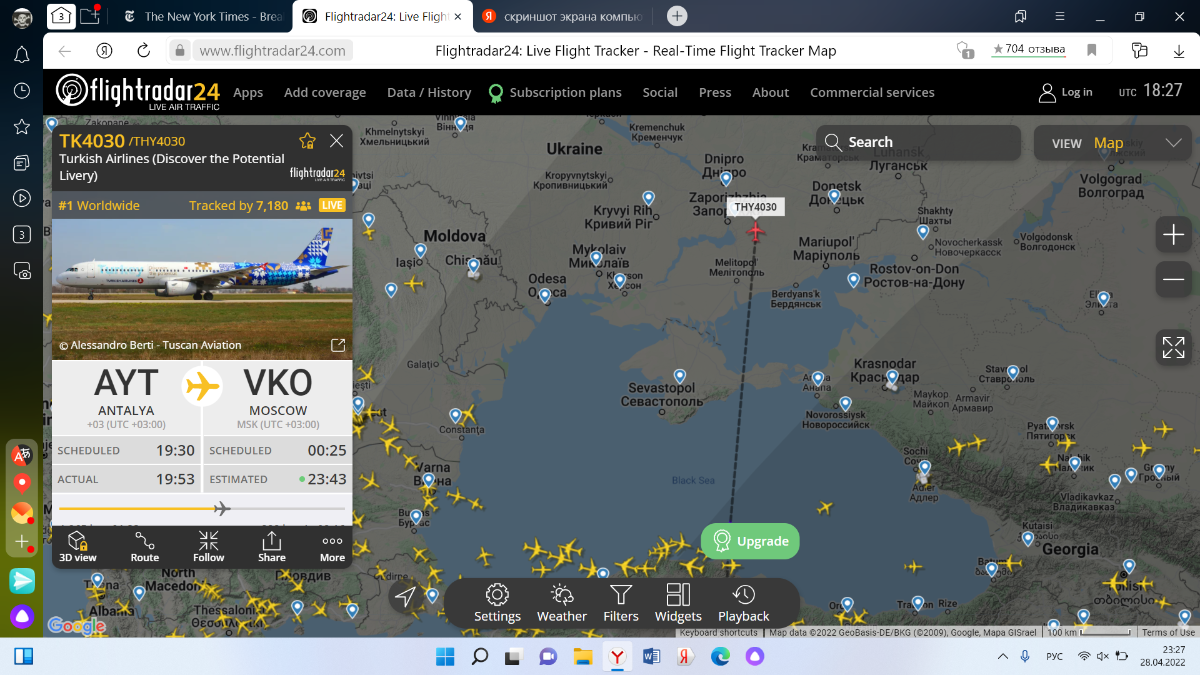Share the TK4030 flight
This screenshot has height=675, width=1200.
click(271, 546)
